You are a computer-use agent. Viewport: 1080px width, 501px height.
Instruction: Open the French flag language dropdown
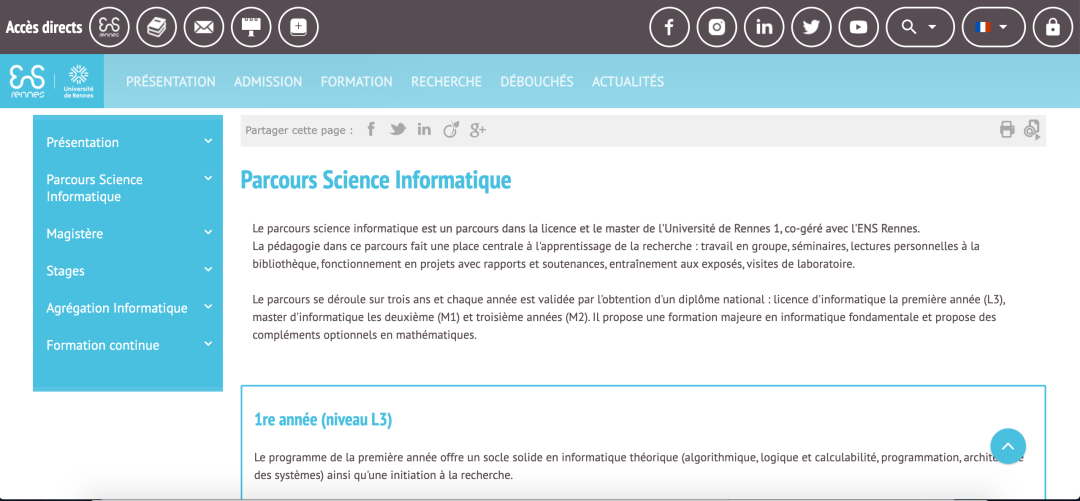coord(993,27)
